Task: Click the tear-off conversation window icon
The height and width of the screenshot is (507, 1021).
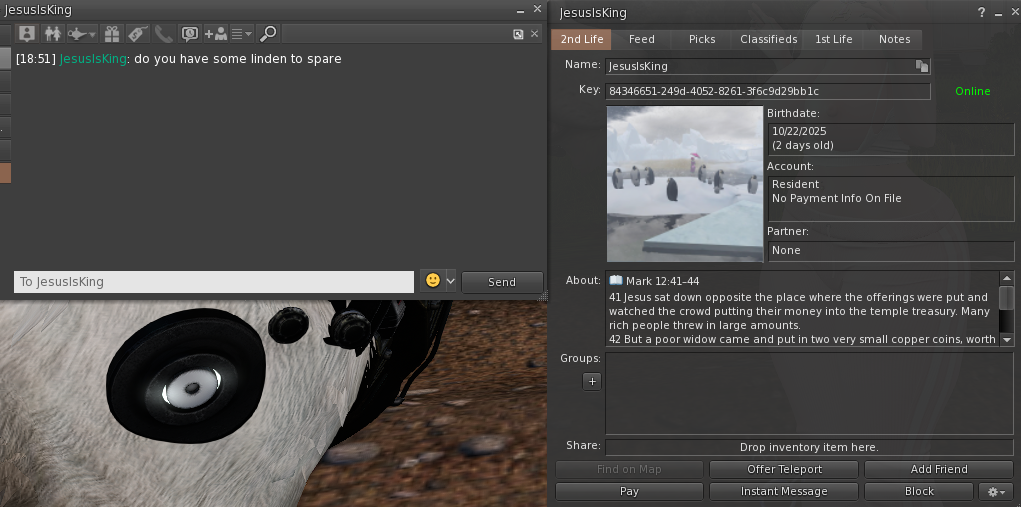Action: (518, 34)
